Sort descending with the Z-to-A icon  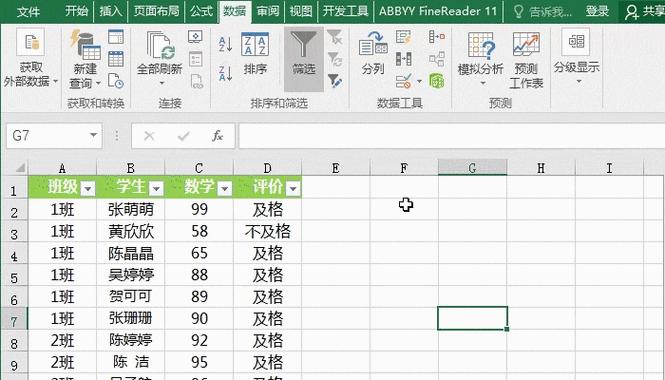(225, 73)
